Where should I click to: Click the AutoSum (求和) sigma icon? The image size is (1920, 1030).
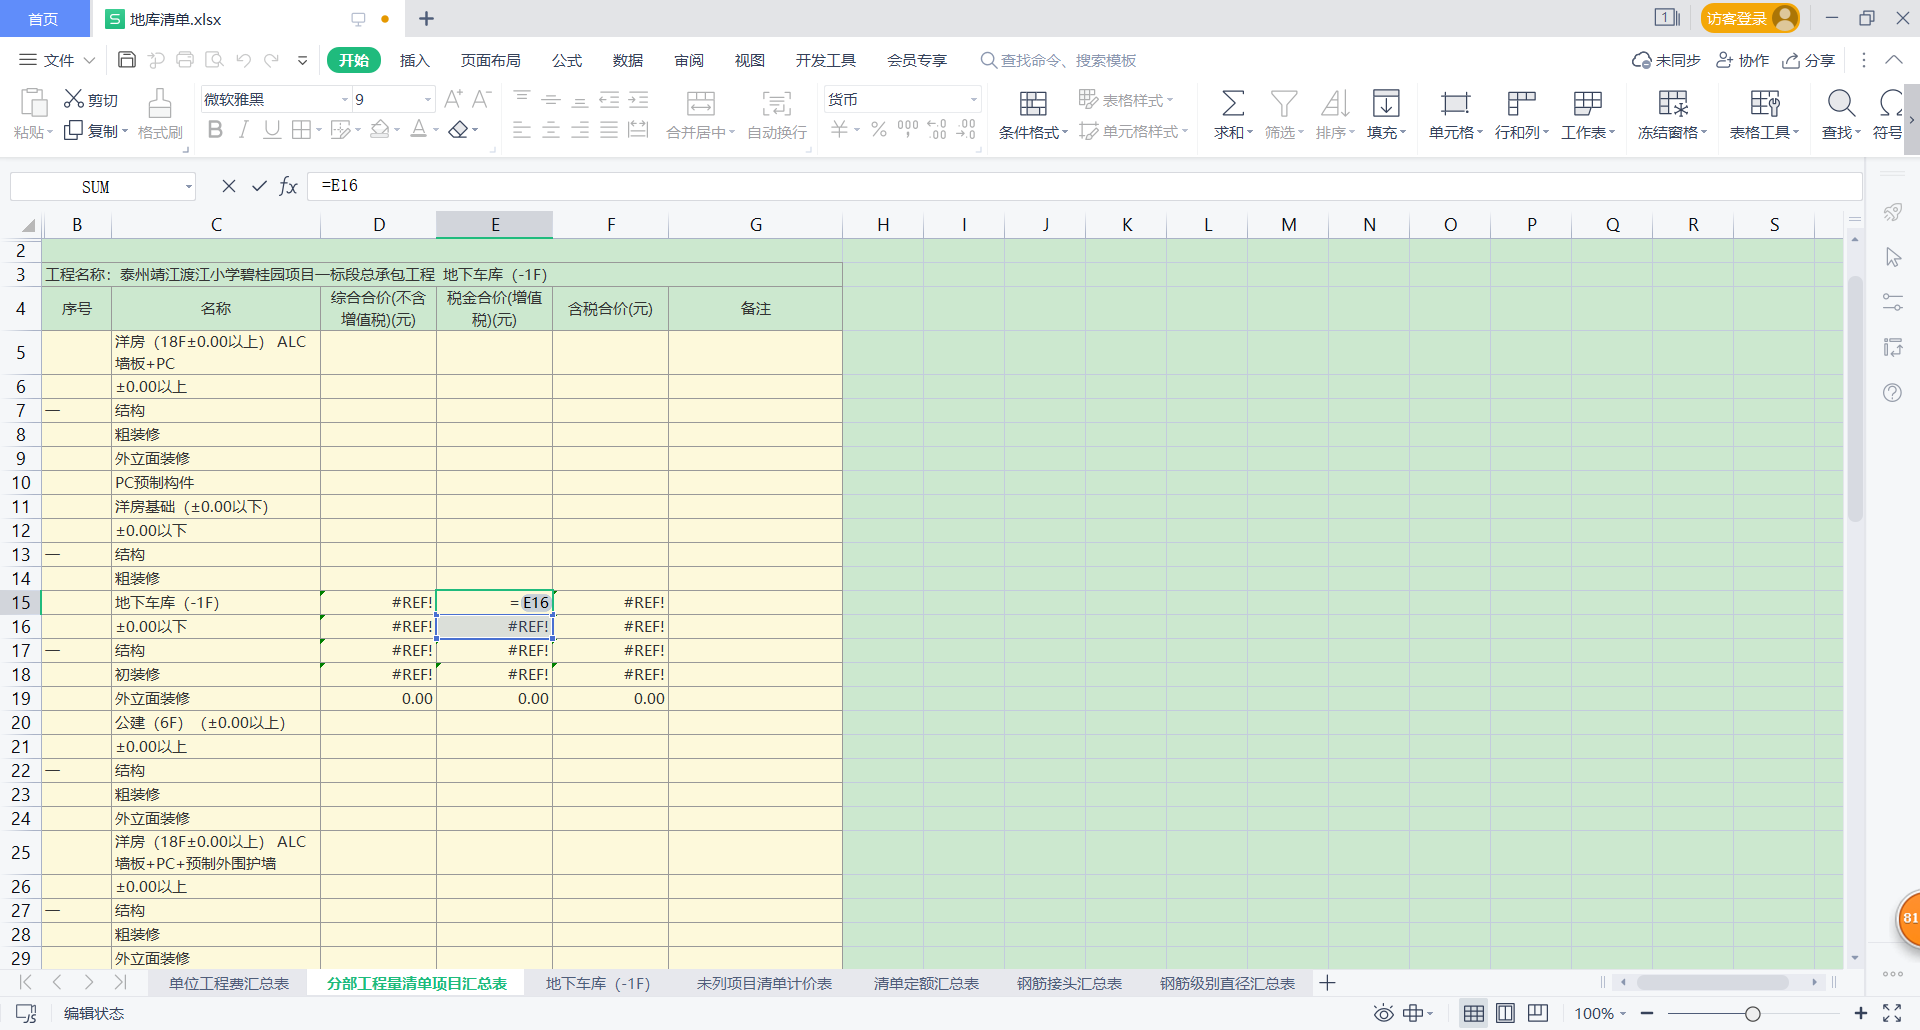click(1233, 103)
